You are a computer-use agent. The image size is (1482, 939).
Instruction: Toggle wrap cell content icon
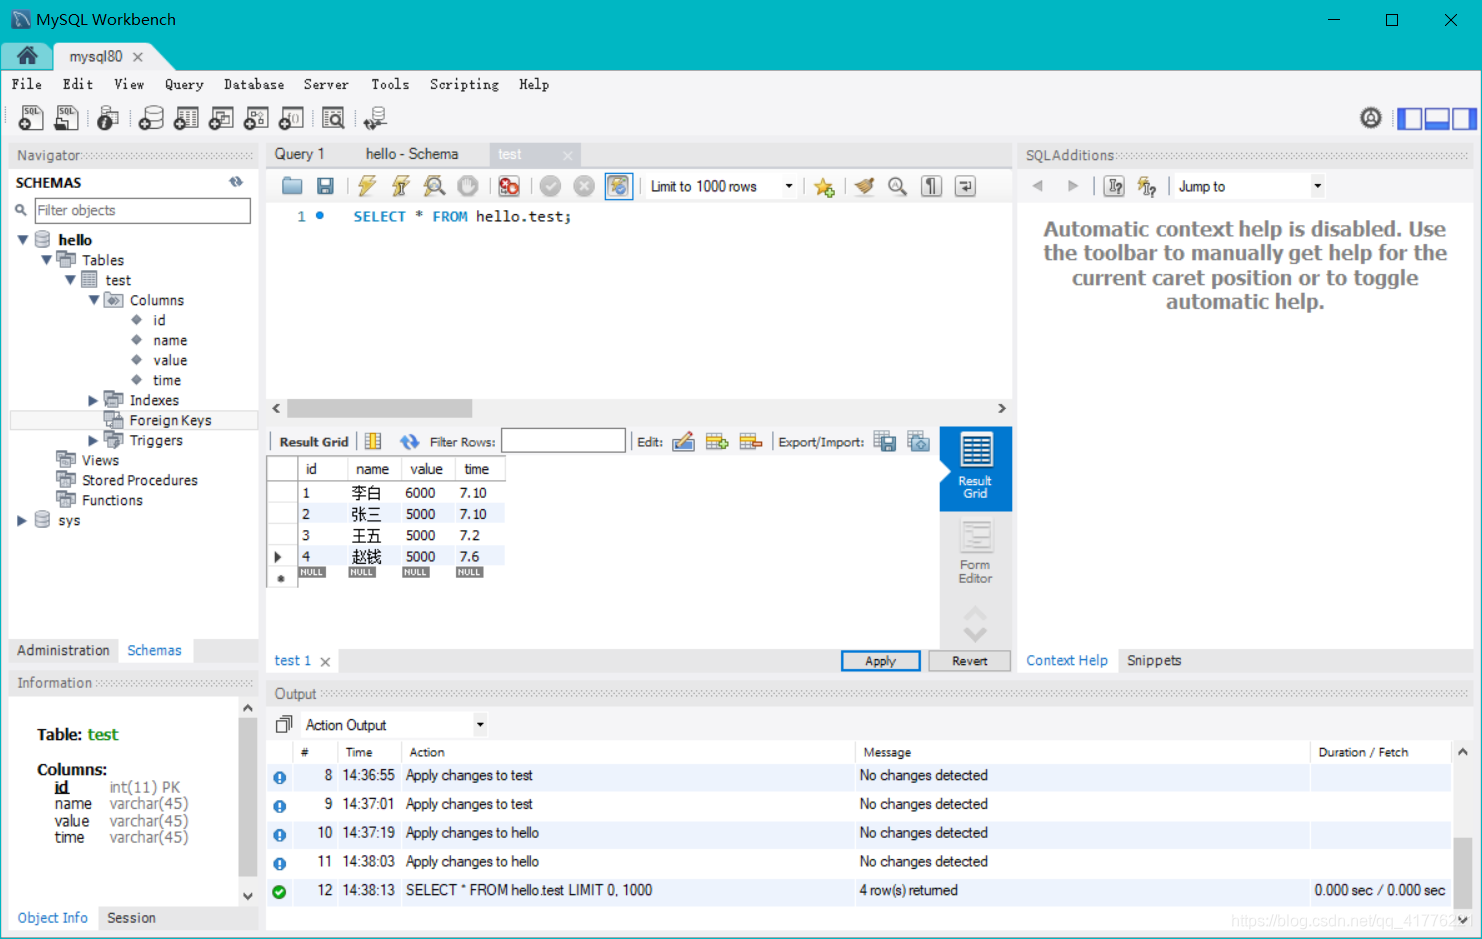coord(373,441)
